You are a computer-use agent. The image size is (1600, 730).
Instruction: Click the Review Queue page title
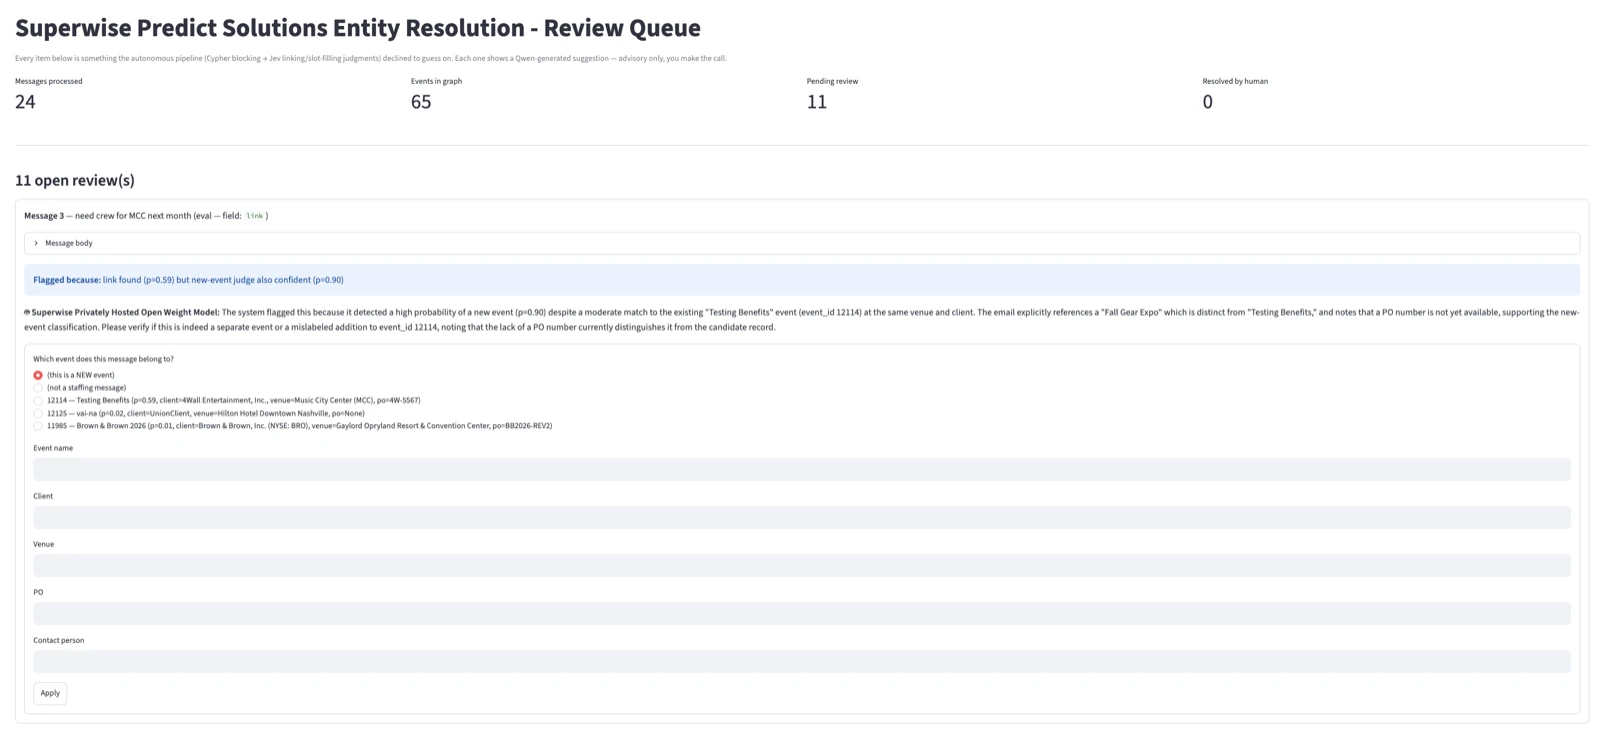(x=358, y=28)
